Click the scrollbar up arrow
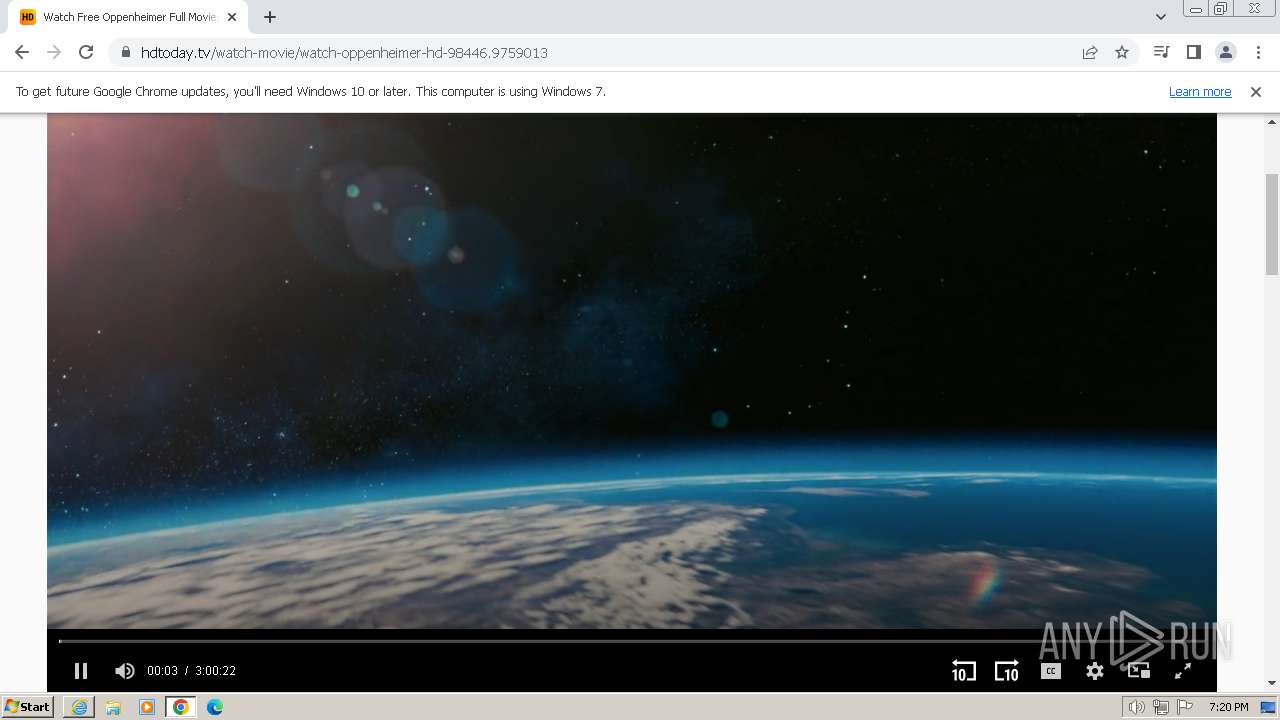Image resolution: width=1280 pixels, height=720 pixels. (x=1272, y=120)
